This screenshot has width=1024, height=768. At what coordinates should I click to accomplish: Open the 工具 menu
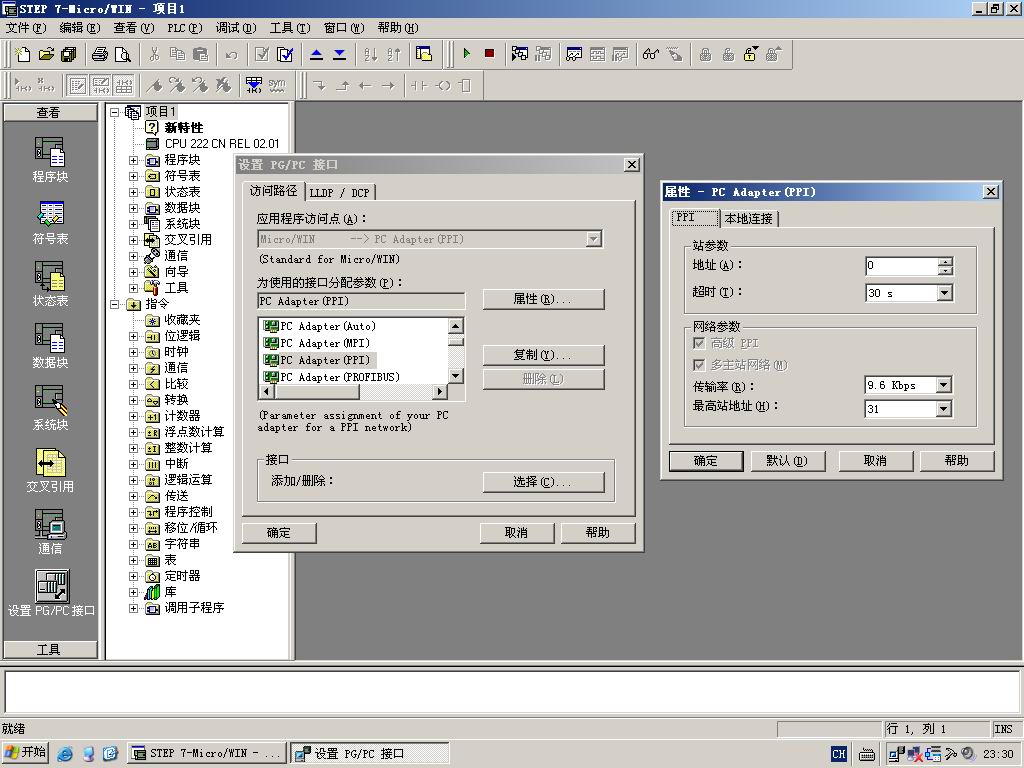tap(290, 27)
